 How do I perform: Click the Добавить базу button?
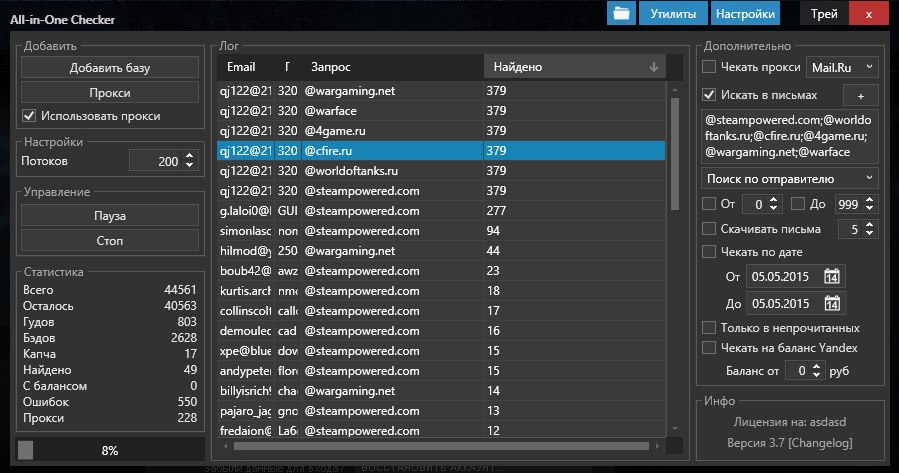110,68
